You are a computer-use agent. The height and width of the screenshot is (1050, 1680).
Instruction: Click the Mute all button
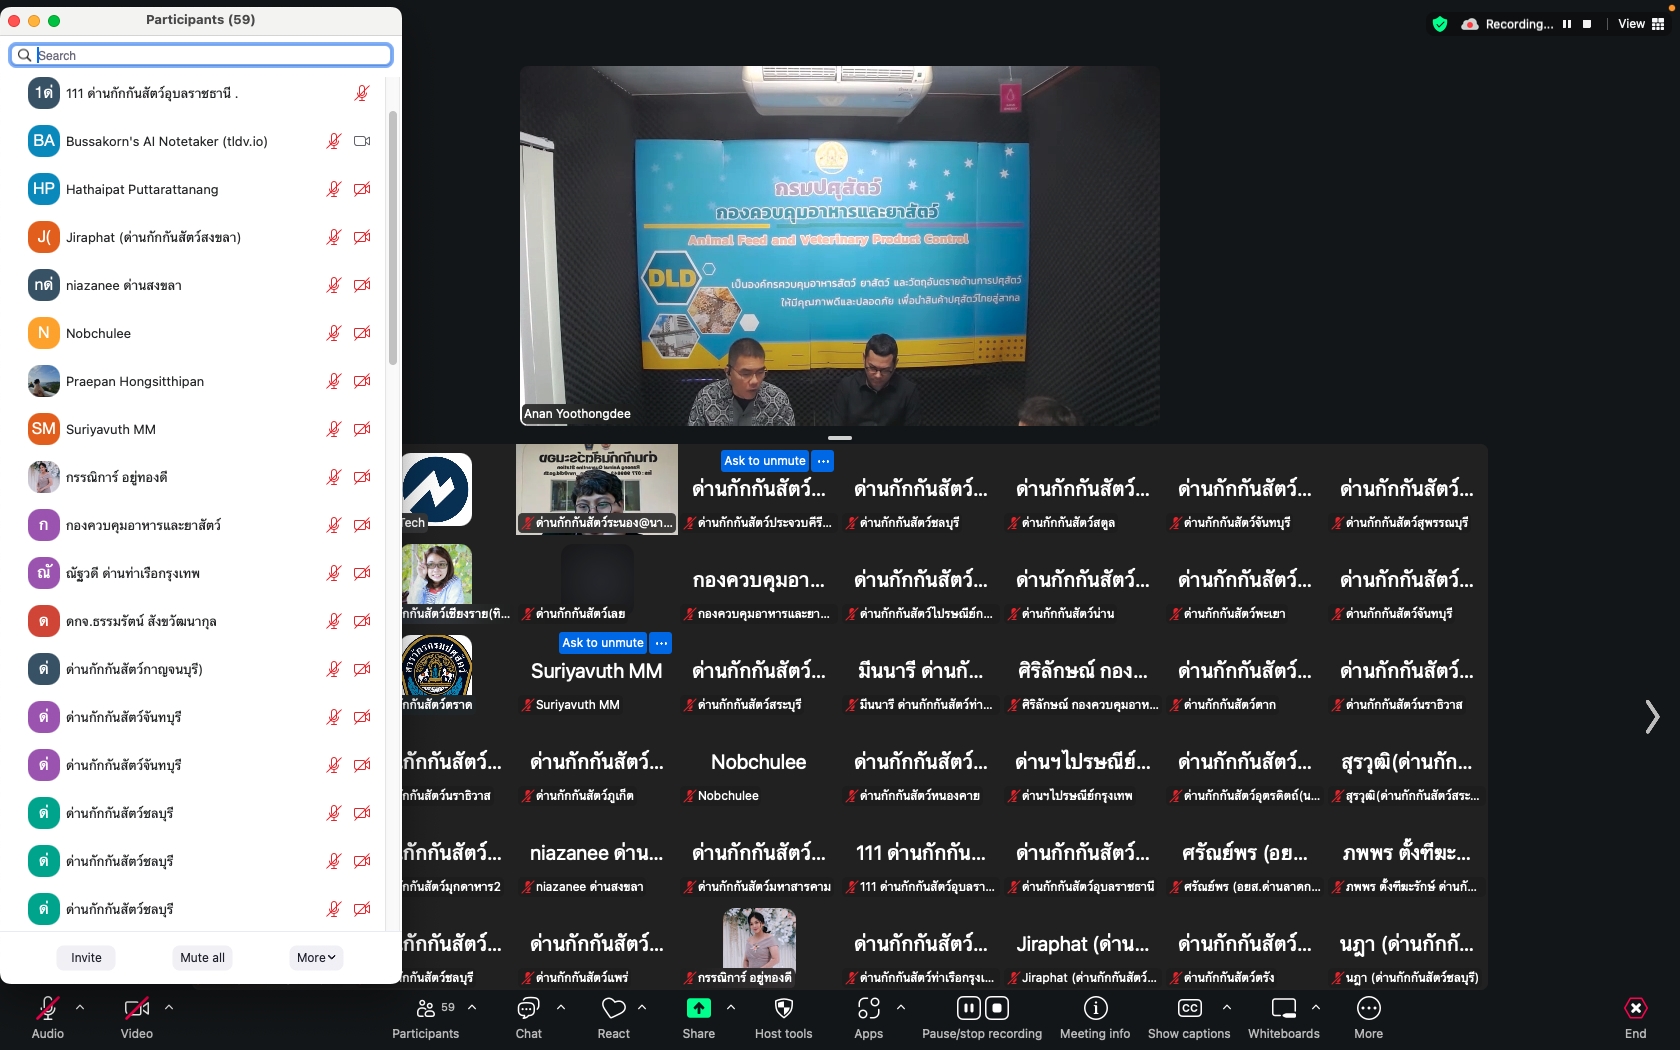click(x=202, y=957)
